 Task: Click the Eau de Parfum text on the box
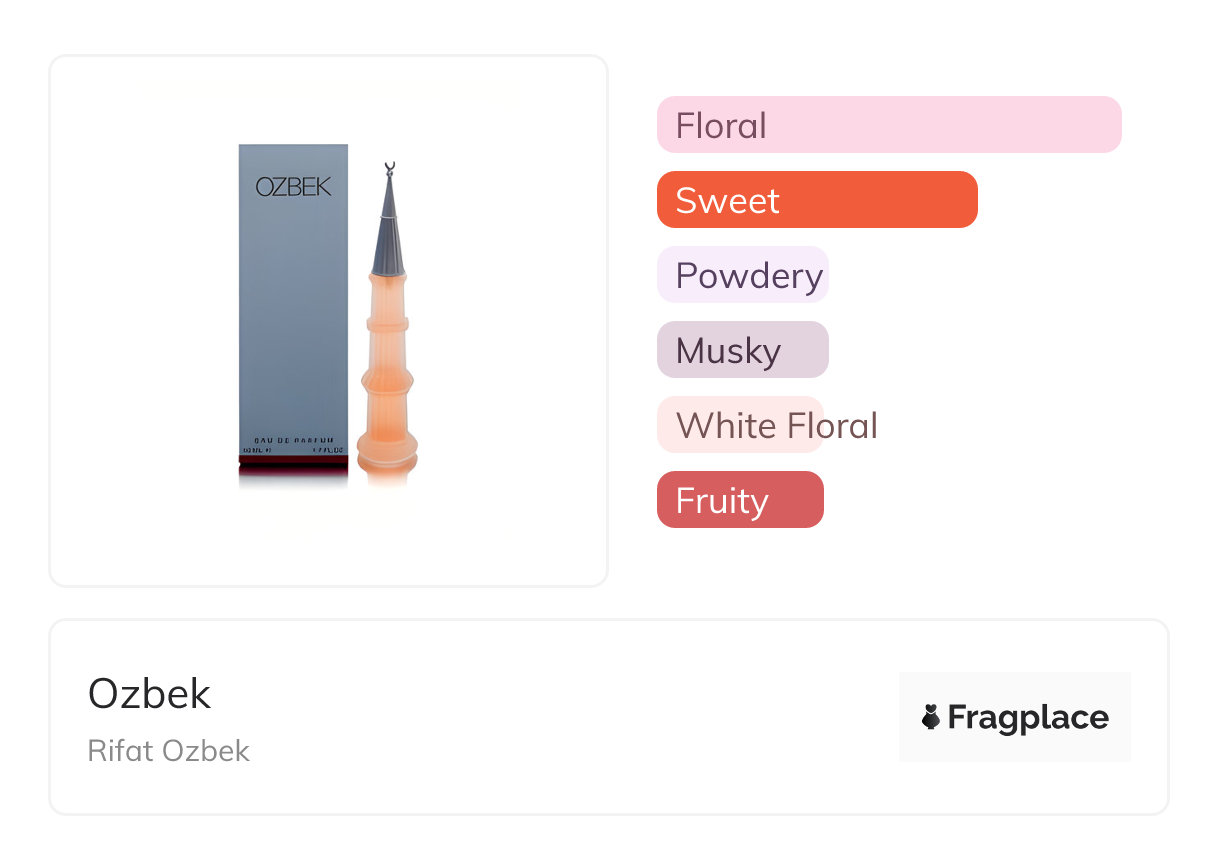tap(292, 440)
